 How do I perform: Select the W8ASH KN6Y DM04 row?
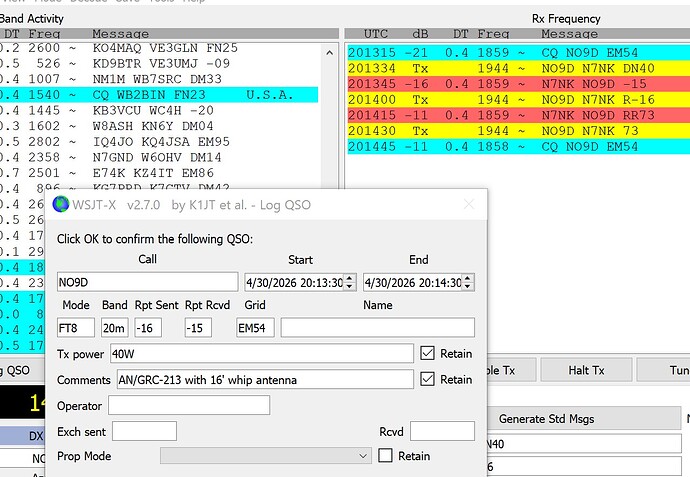pyautogui.click(x=159, y=126)
